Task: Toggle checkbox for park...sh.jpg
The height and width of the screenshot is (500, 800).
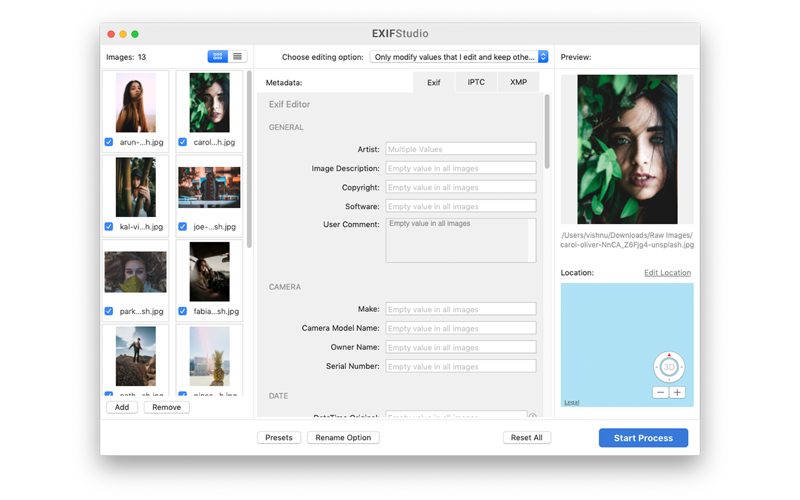Action: click(x=109, y=311)
